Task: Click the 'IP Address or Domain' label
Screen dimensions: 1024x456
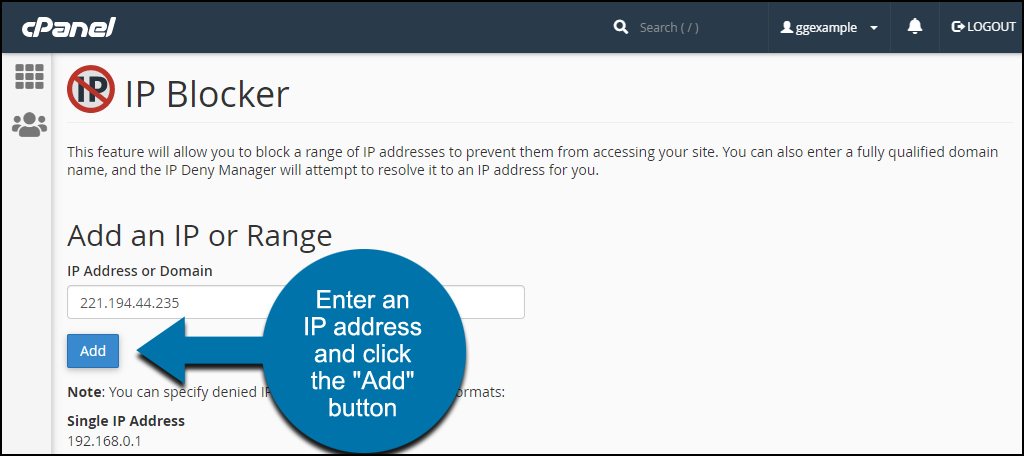Action: pyautogui.click(x=140, y=270)
